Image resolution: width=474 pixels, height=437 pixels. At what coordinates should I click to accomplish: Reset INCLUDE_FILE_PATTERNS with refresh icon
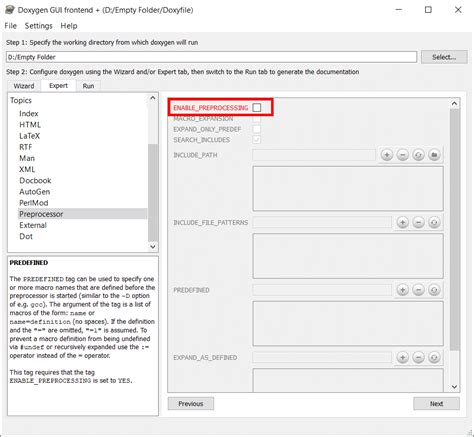coord(434,222)
